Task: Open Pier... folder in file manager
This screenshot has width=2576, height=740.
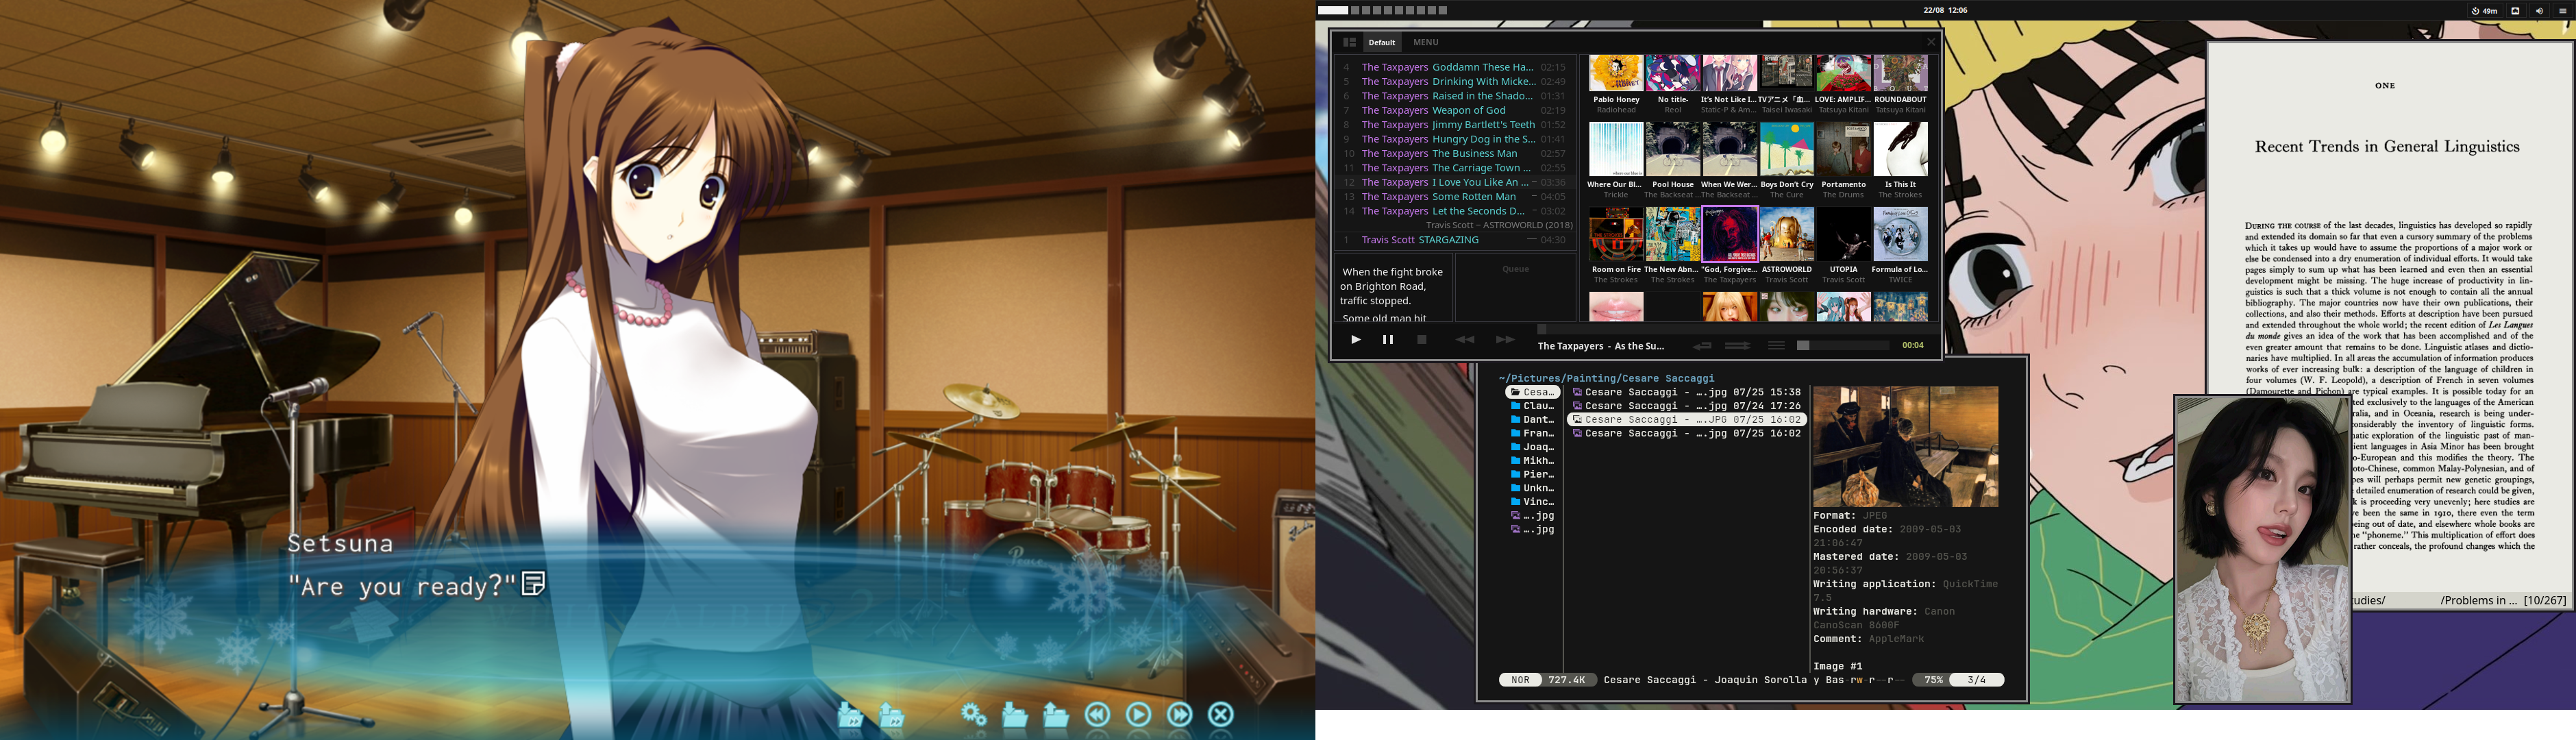Action: pyautogui.click(x=1533, y=474)
